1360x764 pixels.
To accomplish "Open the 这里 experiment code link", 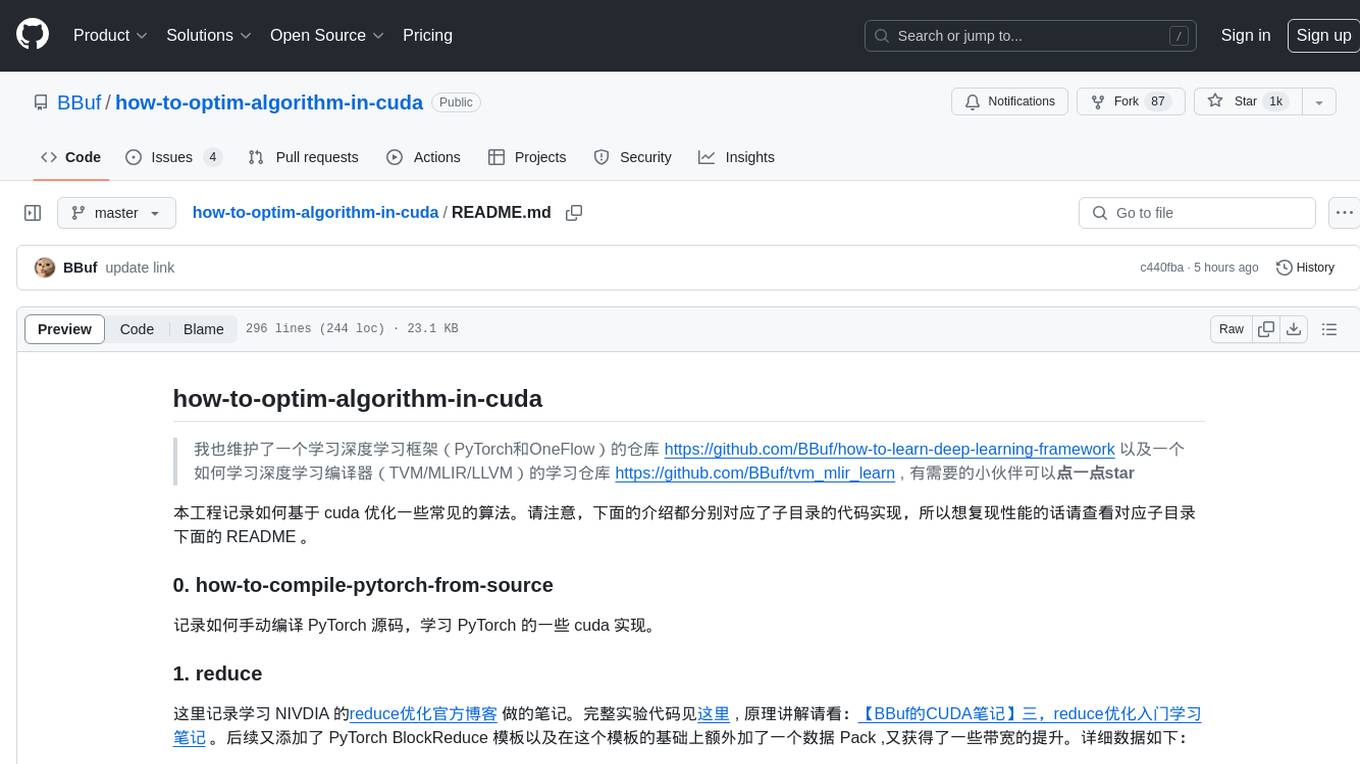I will (x=713, y=714).
